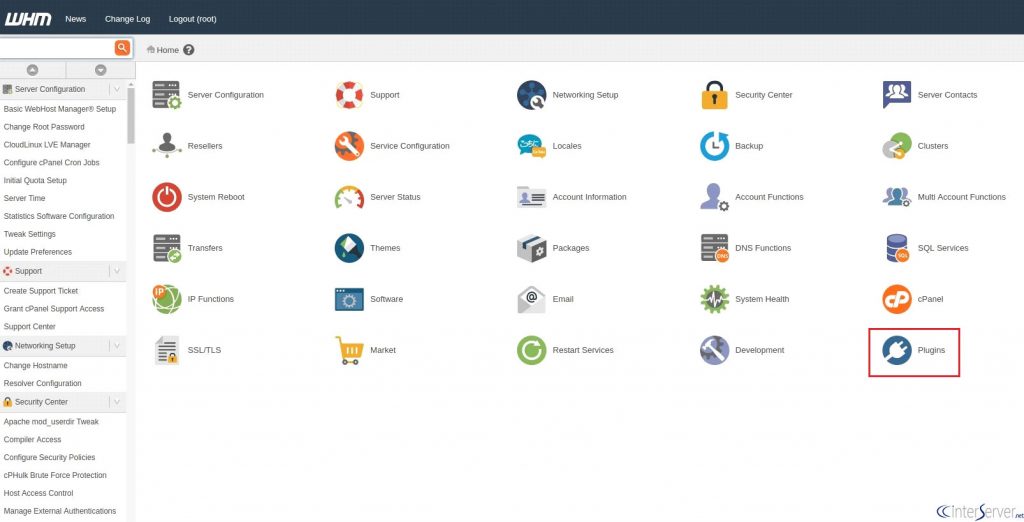Open the SSL/TLS certificate icon
Viewport: 1024px width, 522px height.
[x=167, y=350]
